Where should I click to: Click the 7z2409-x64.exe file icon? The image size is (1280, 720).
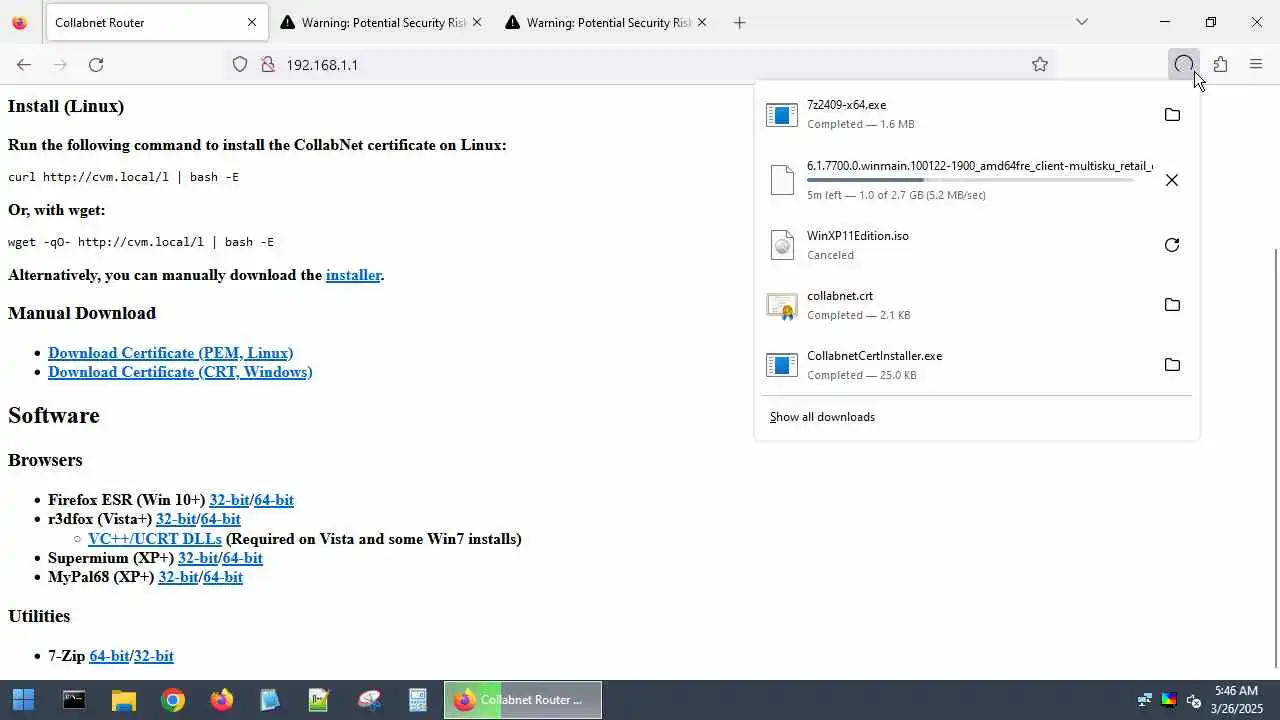[782, 115]
